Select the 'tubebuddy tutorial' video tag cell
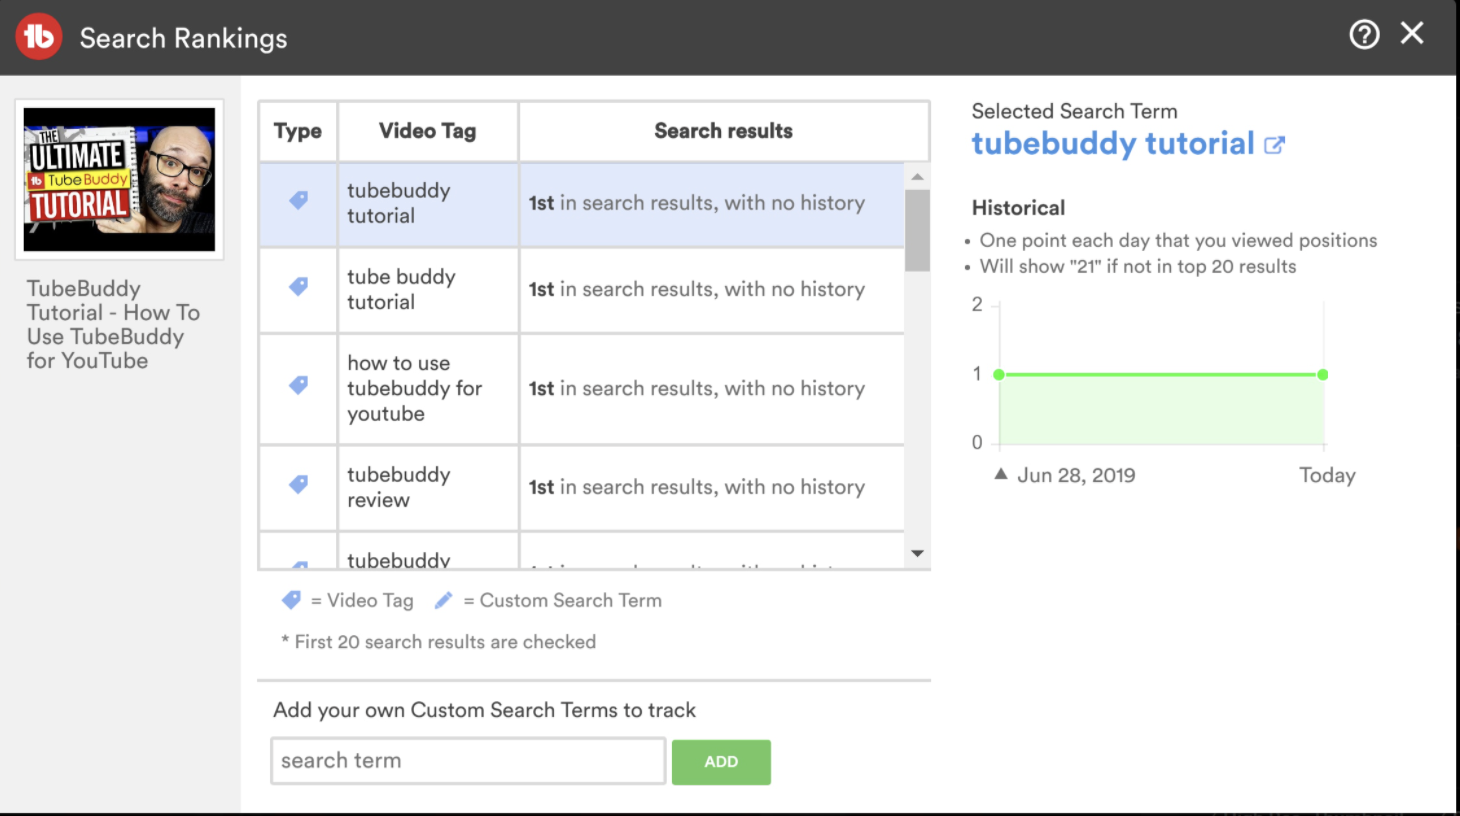The width and height of the screenshot is (1460, 816). (428, 204)
